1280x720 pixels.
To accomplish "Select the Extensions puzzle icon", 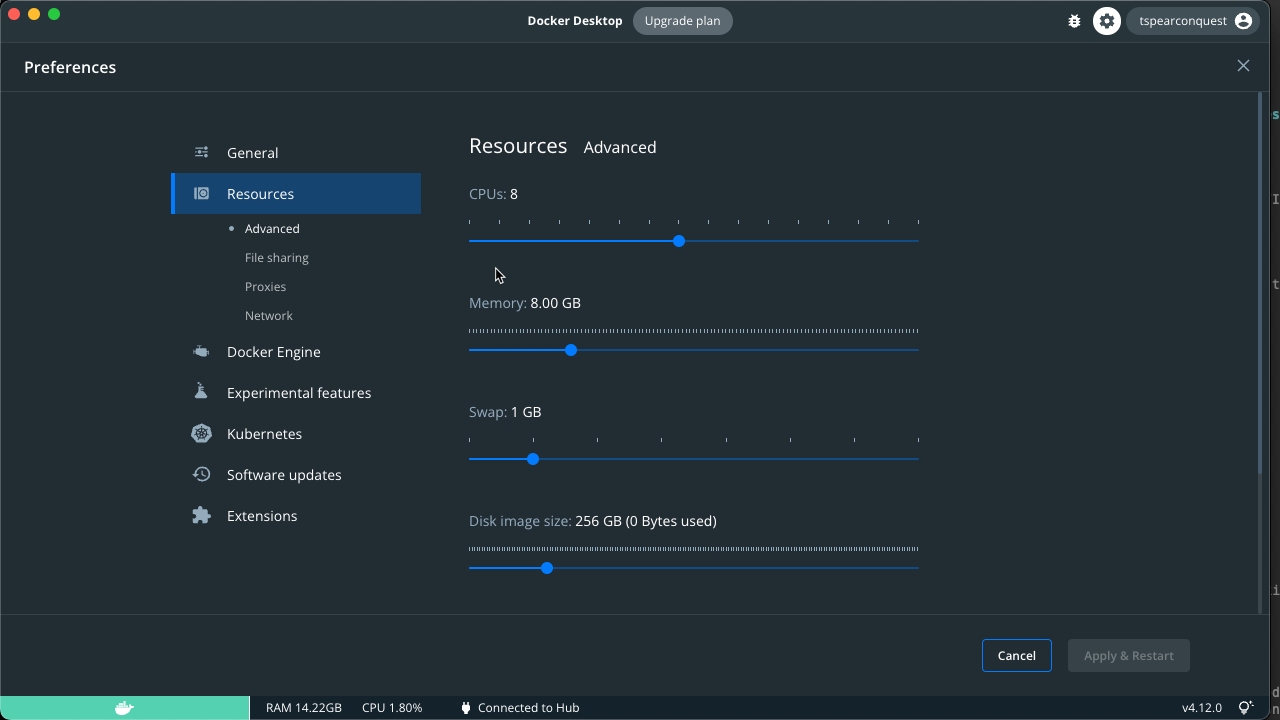I will point(200,515).
